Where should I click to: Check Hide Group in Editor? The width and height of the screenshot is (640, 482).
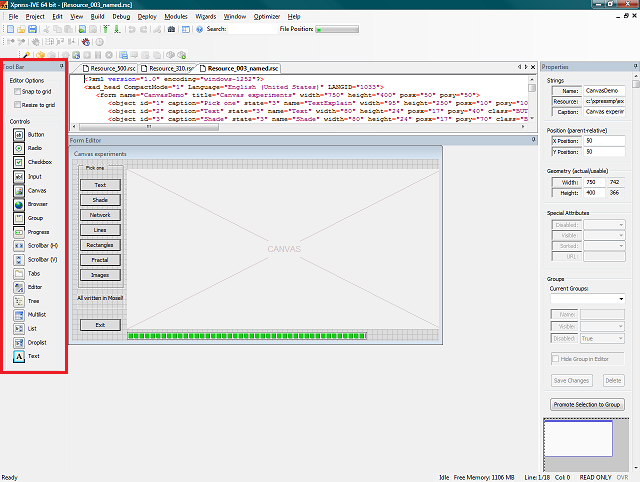click(556, 358)
